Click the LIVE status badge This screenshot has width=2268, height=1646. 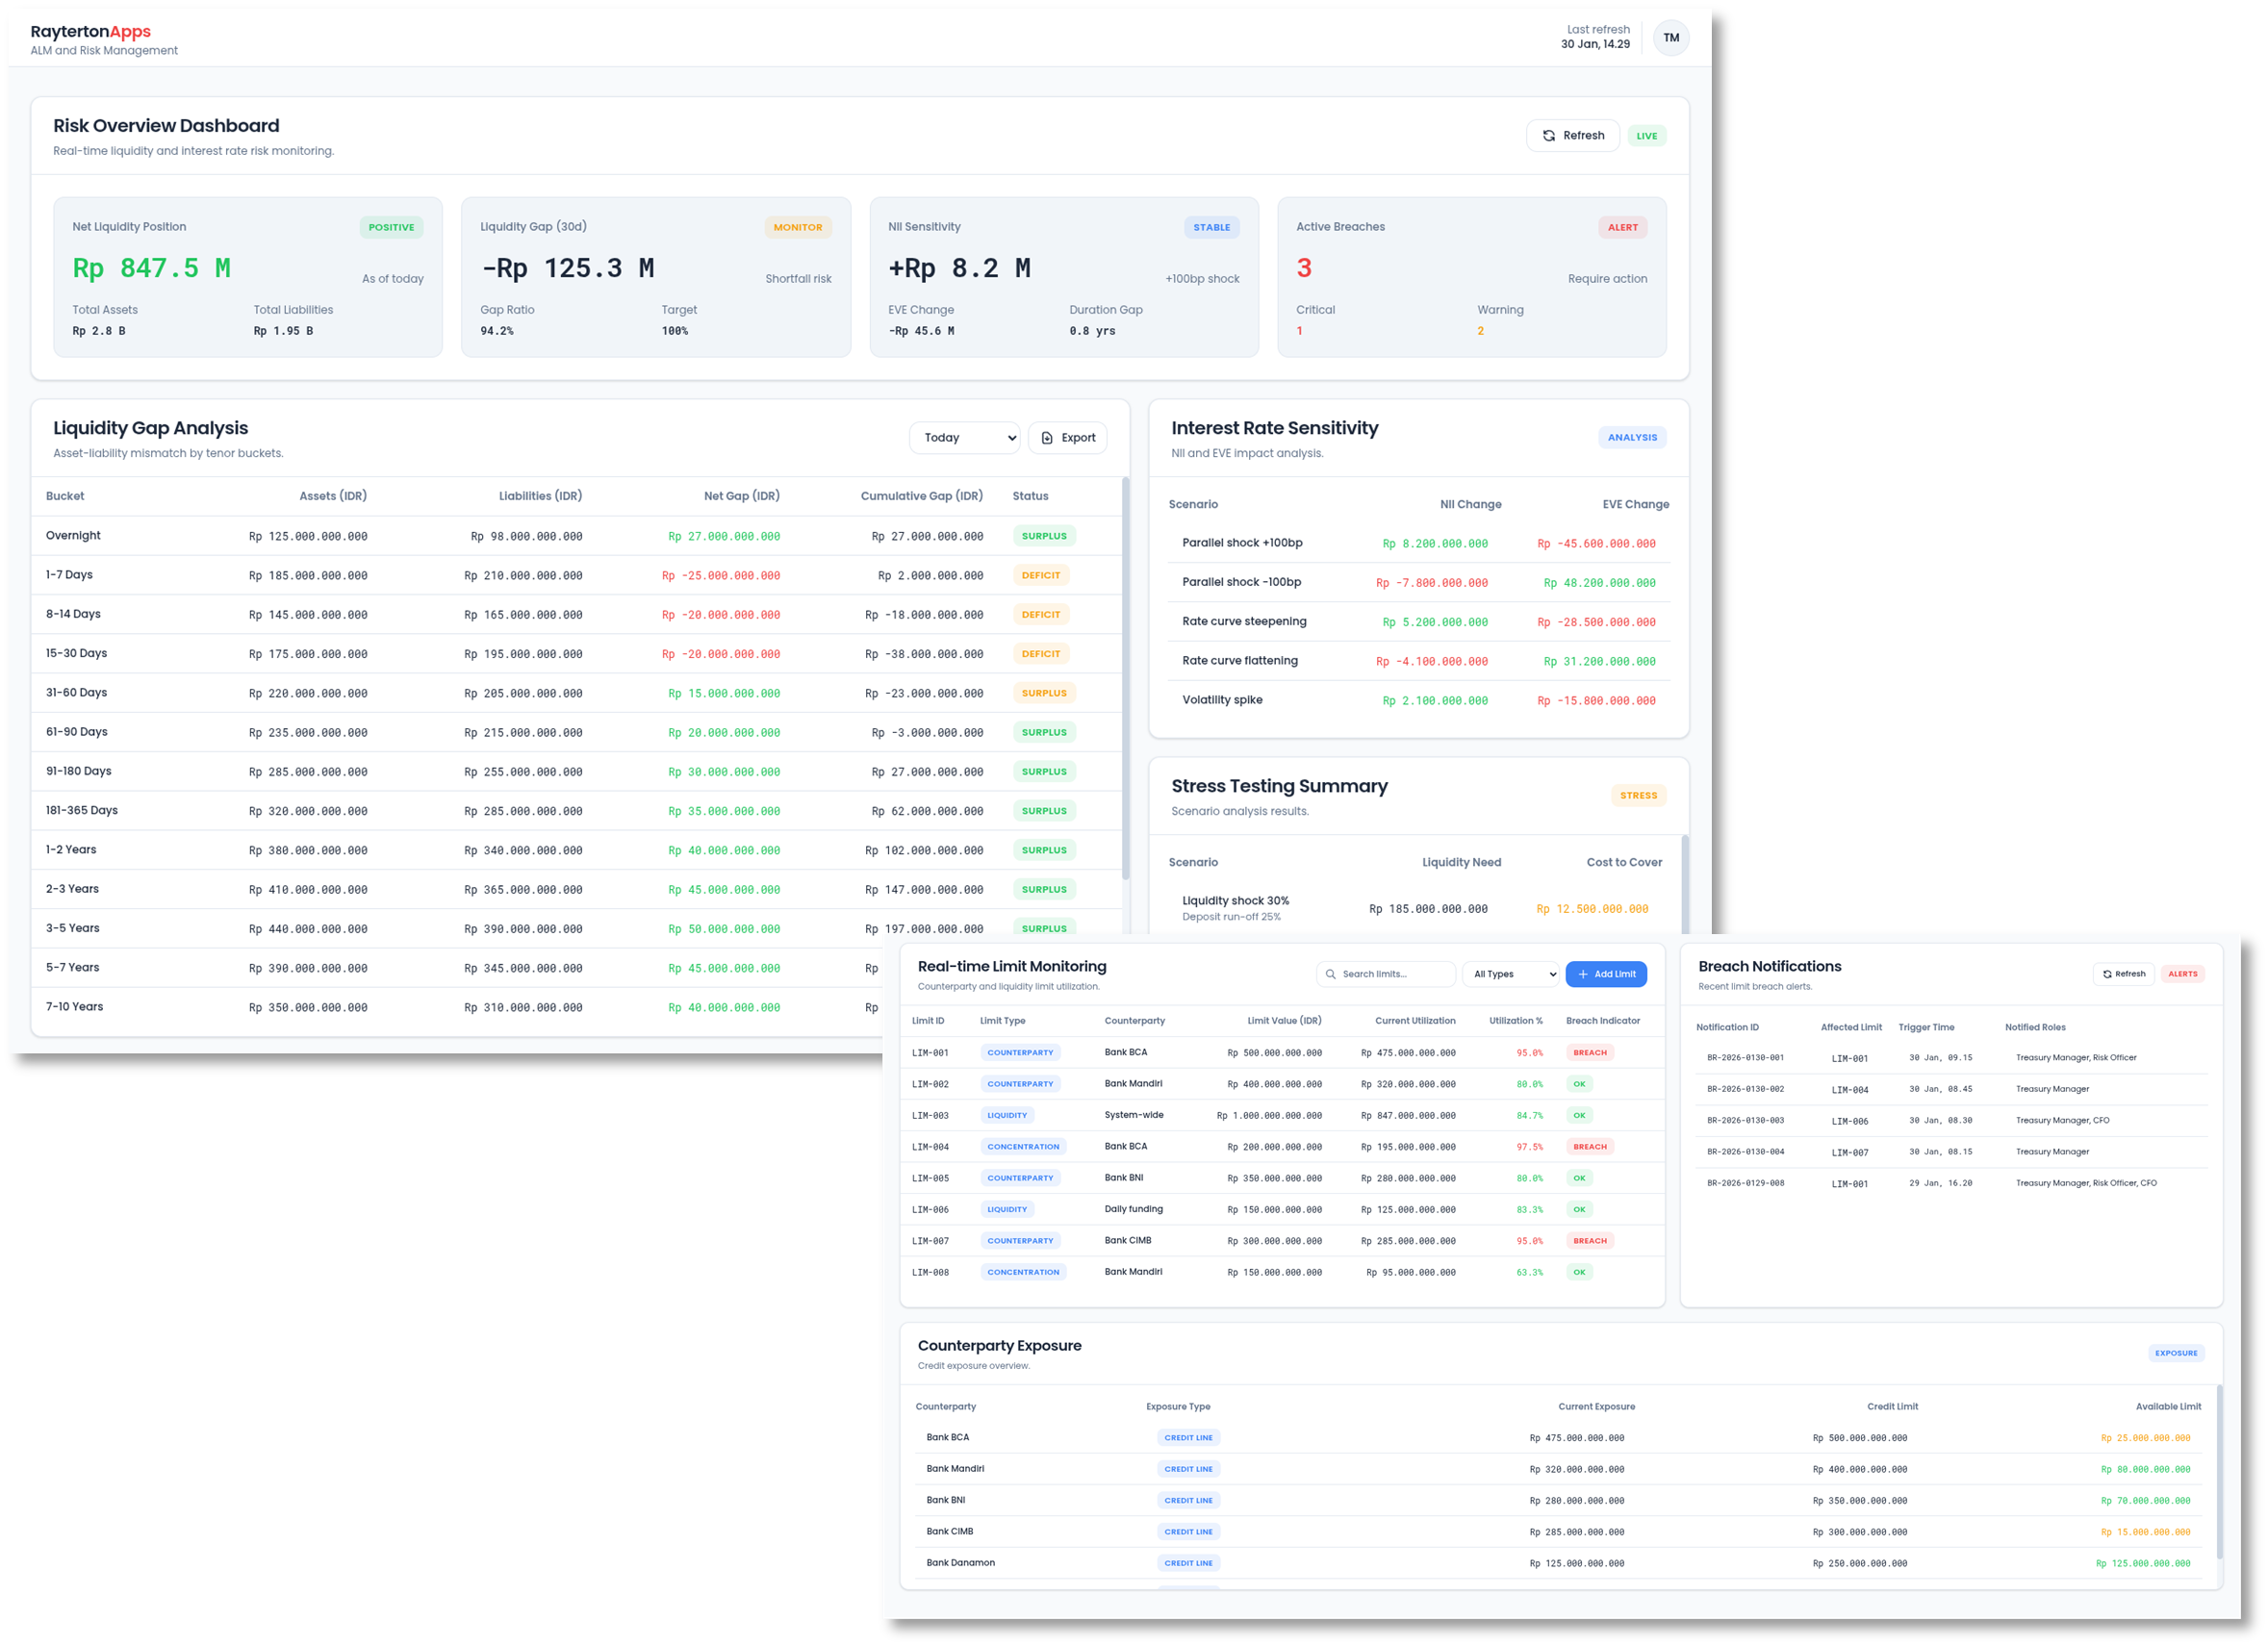pos(1646,136)
